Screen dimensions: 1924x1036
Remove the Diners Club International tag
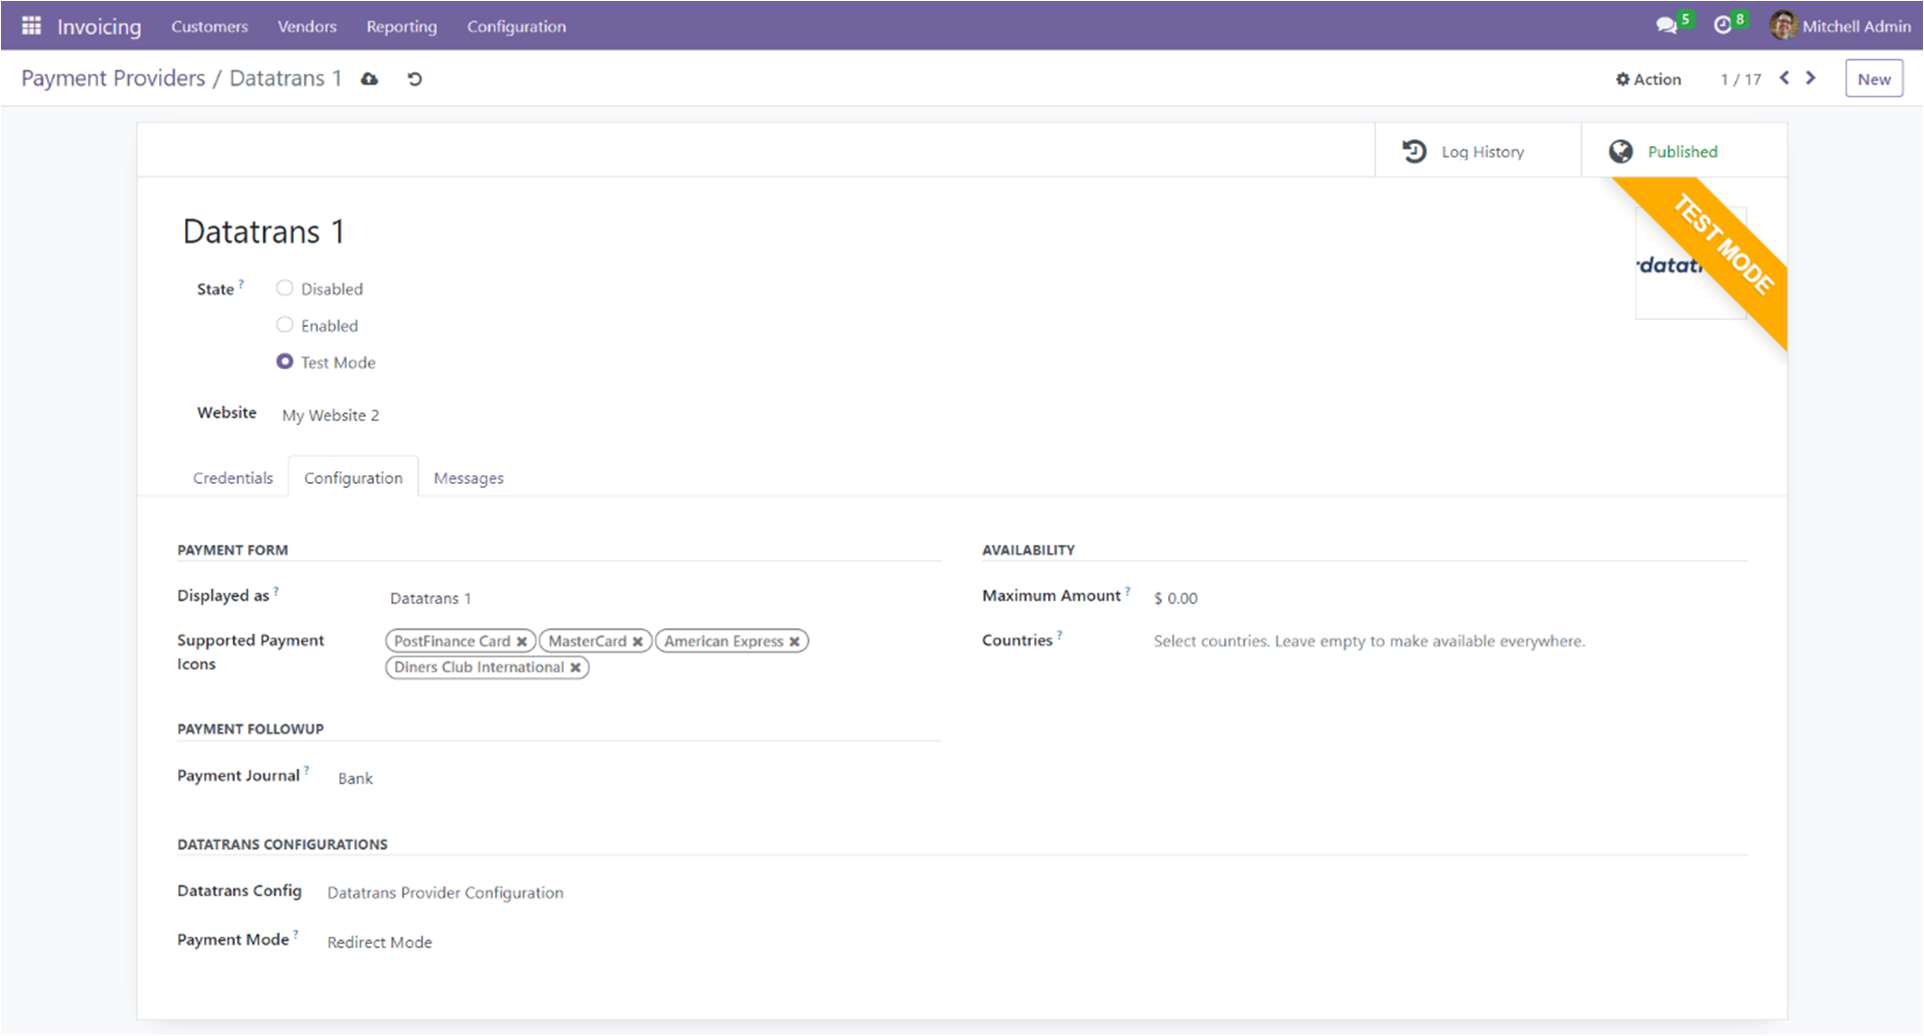(x=576, y=668)
